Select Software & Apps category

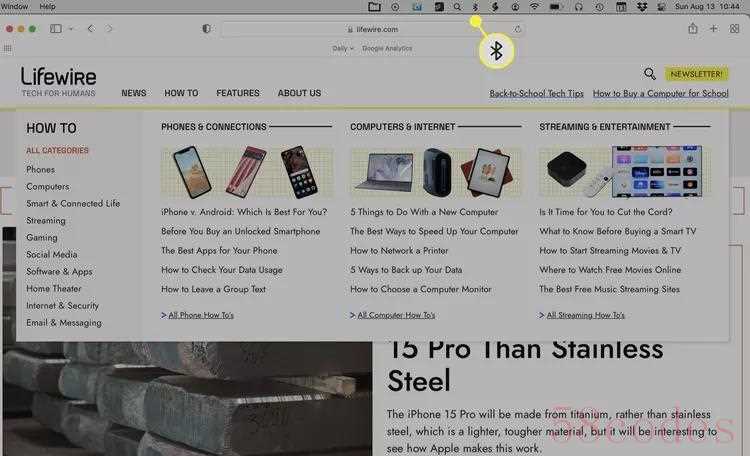[59, 271]
